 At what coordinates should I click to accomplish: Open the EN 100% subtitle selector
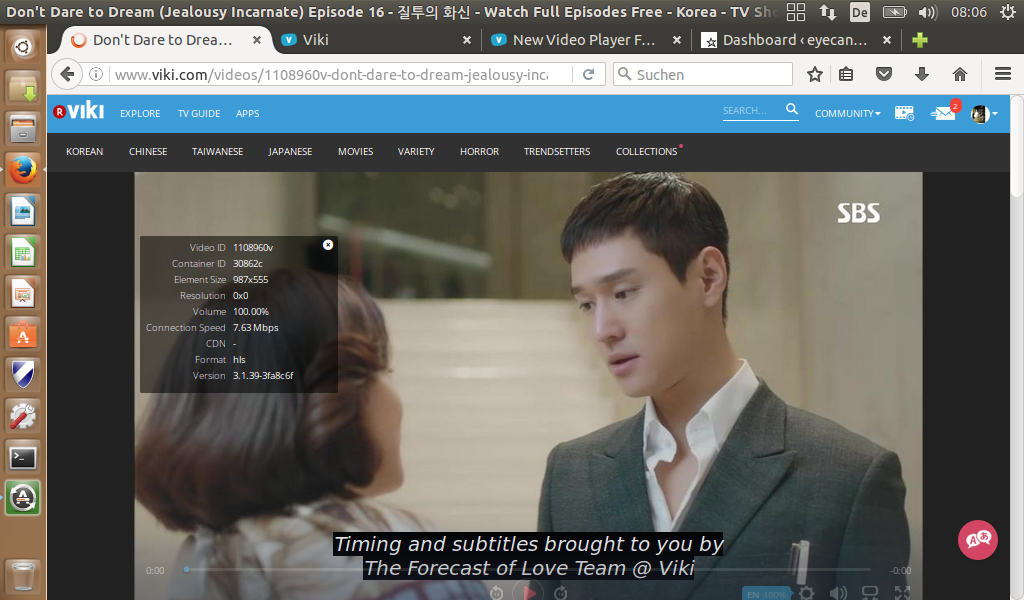pyautogui.click(x=766, y=594)
